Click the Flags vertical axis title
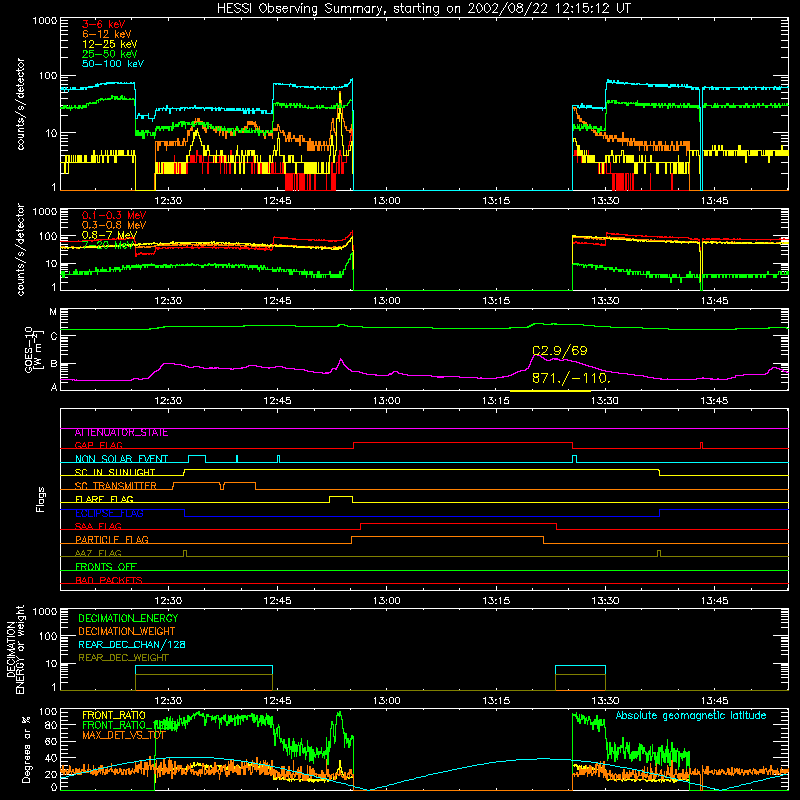This screenshot has width=800, height=800. (x=41, y=499)
